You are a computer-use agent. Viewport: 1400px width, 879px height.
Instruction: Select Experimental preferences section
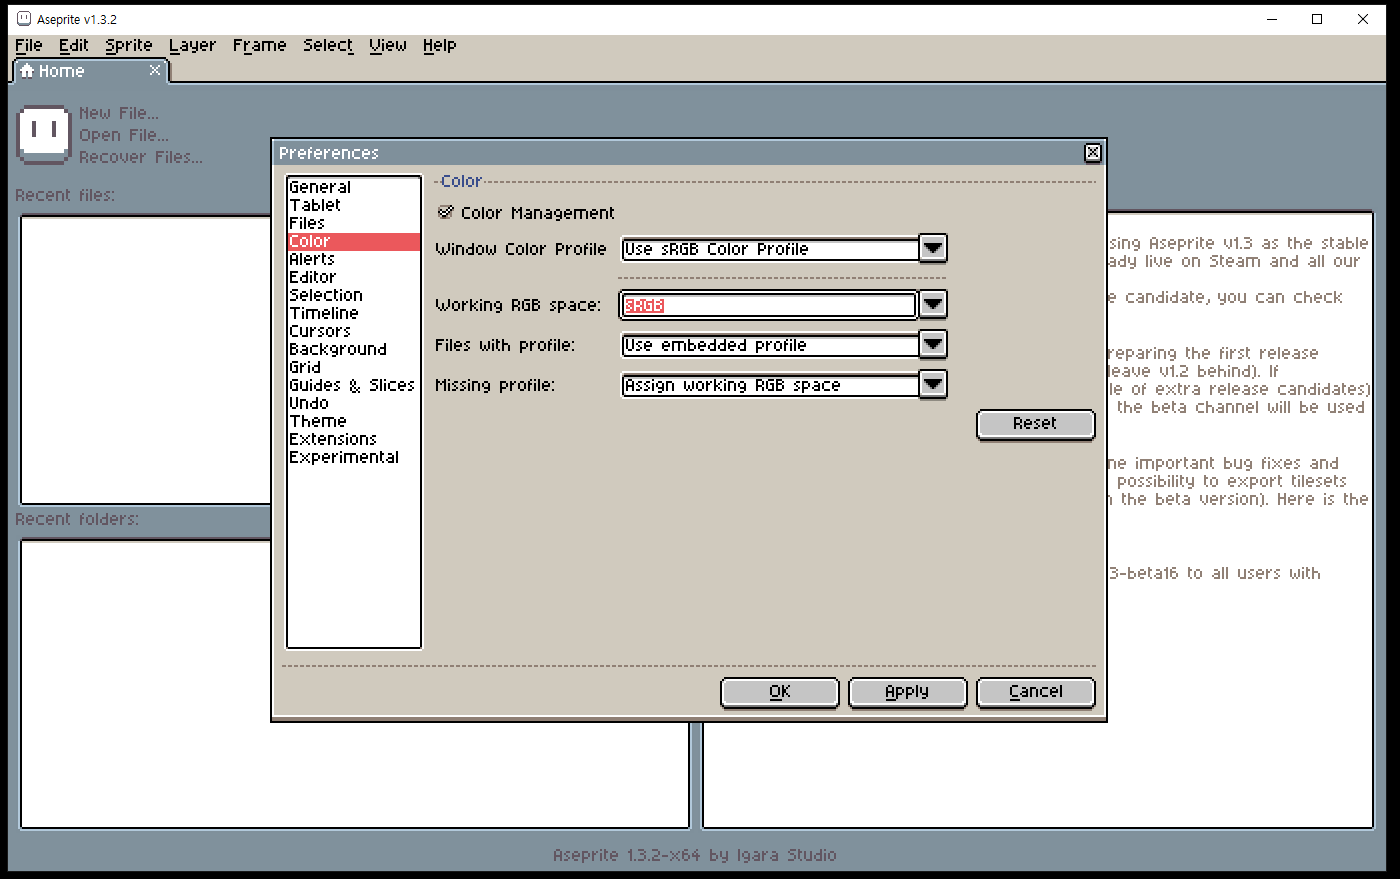coord(354,457)
